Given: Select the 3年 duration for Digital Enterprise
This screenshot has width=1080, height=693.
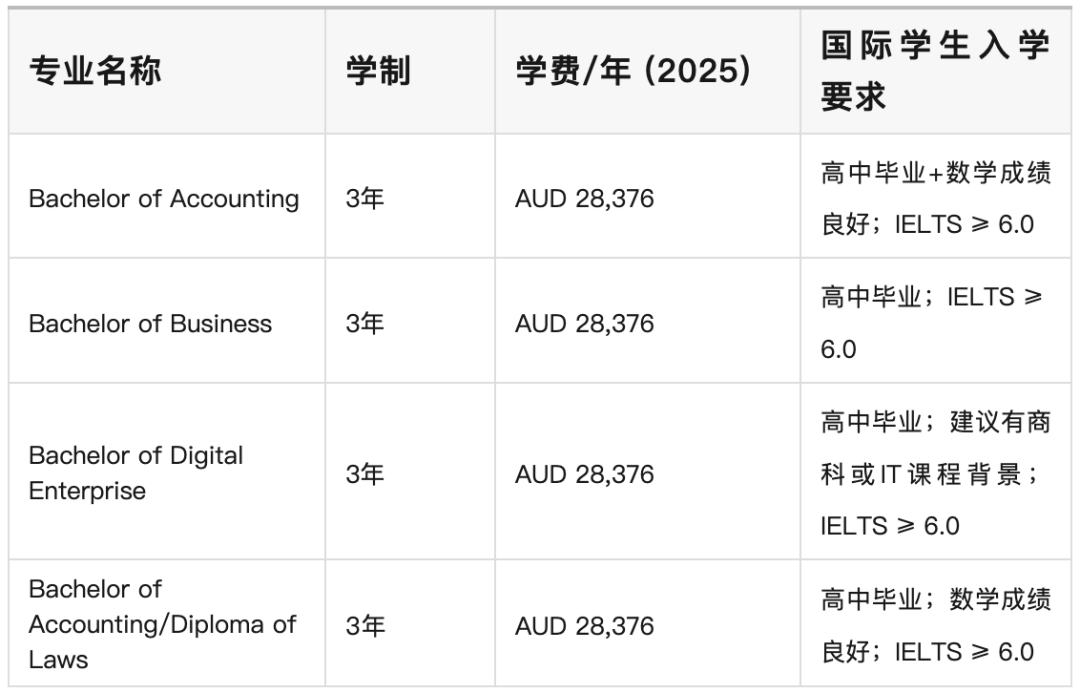Looking at the screenshot, I should tap(365, 473).
